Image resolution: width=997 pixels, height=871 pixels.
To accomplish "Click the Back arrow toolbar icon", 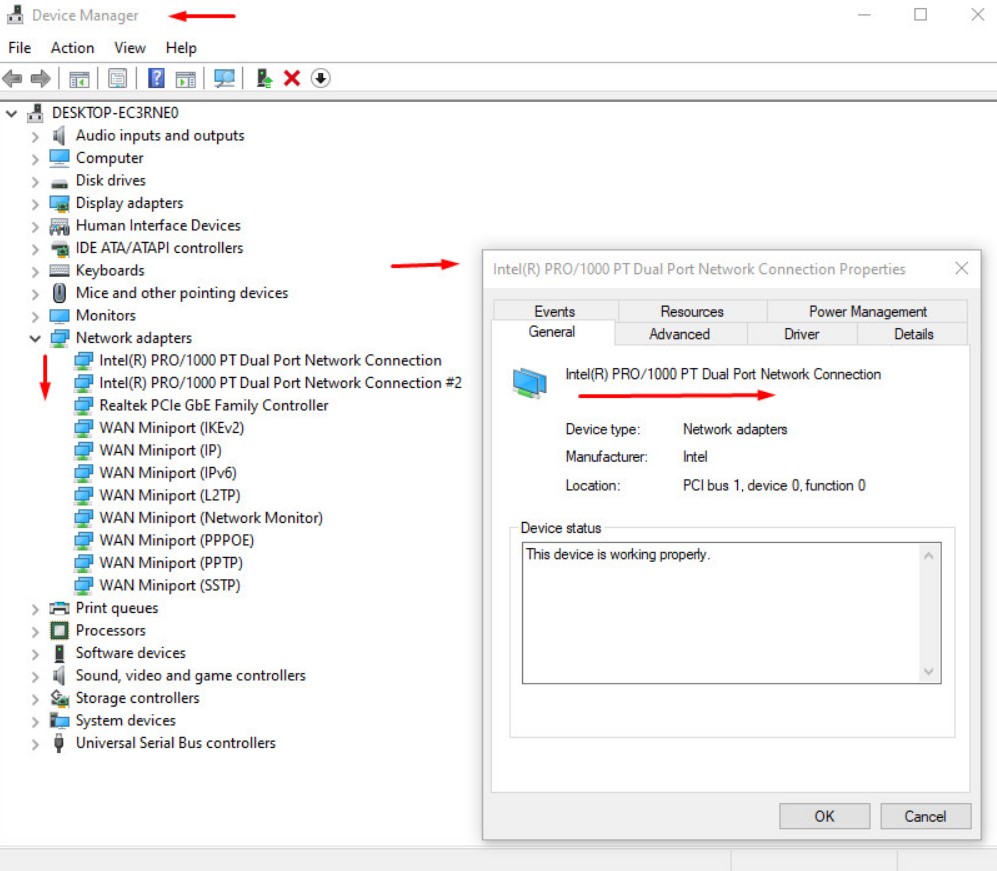I will click(x=12, y=79).
